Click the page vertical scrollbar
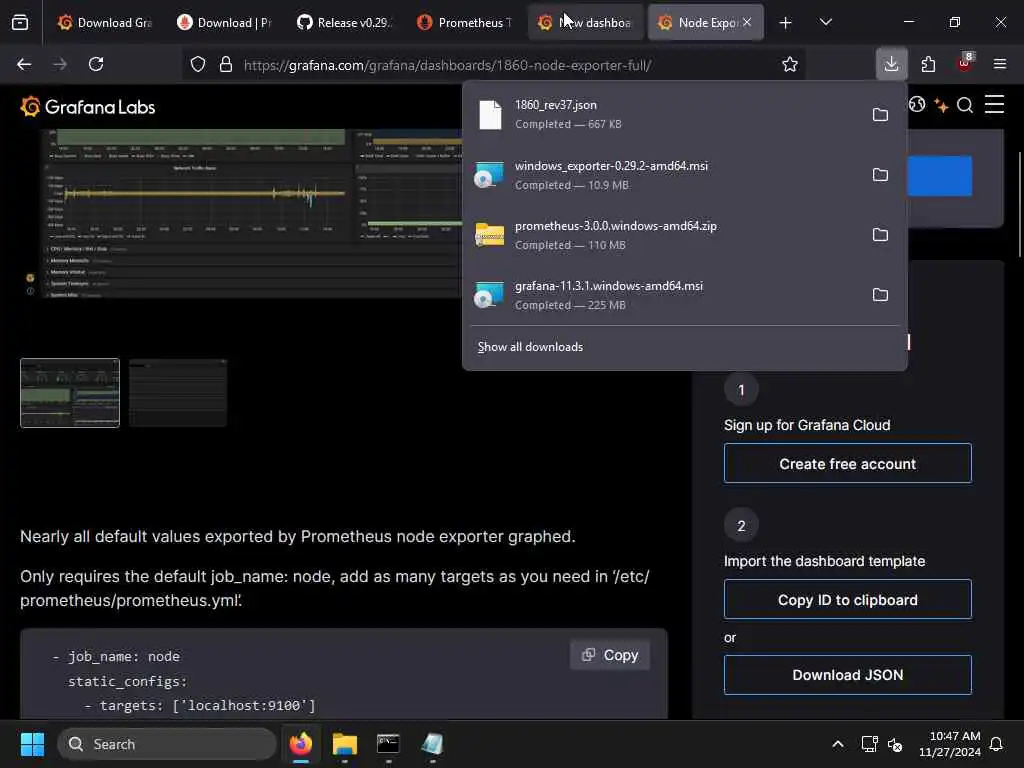 [x=1019, y=205]
